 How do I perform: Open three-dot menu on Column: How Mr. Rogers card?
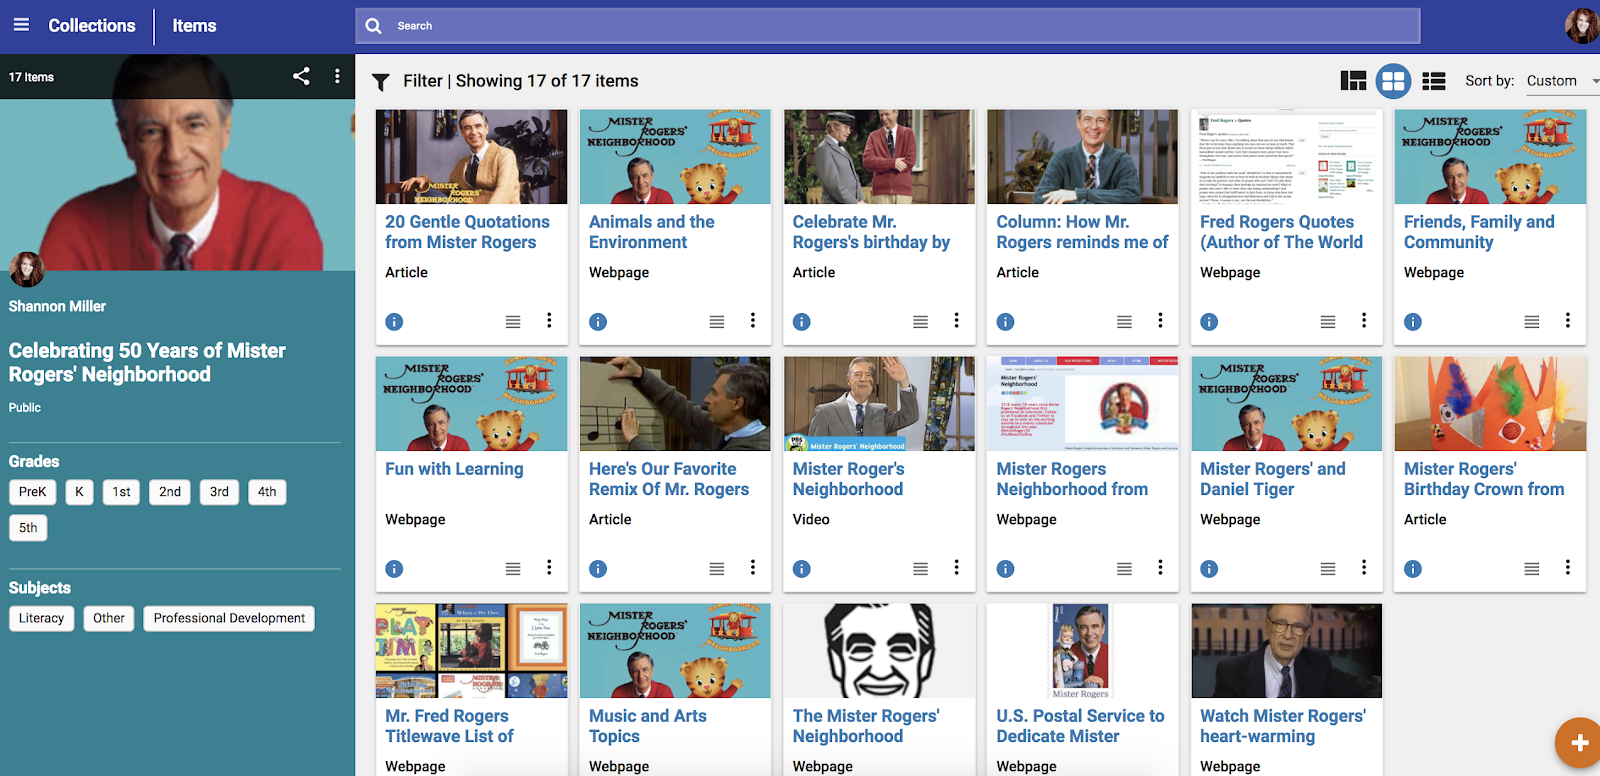pyautogui.click(x=1160, y=320)
